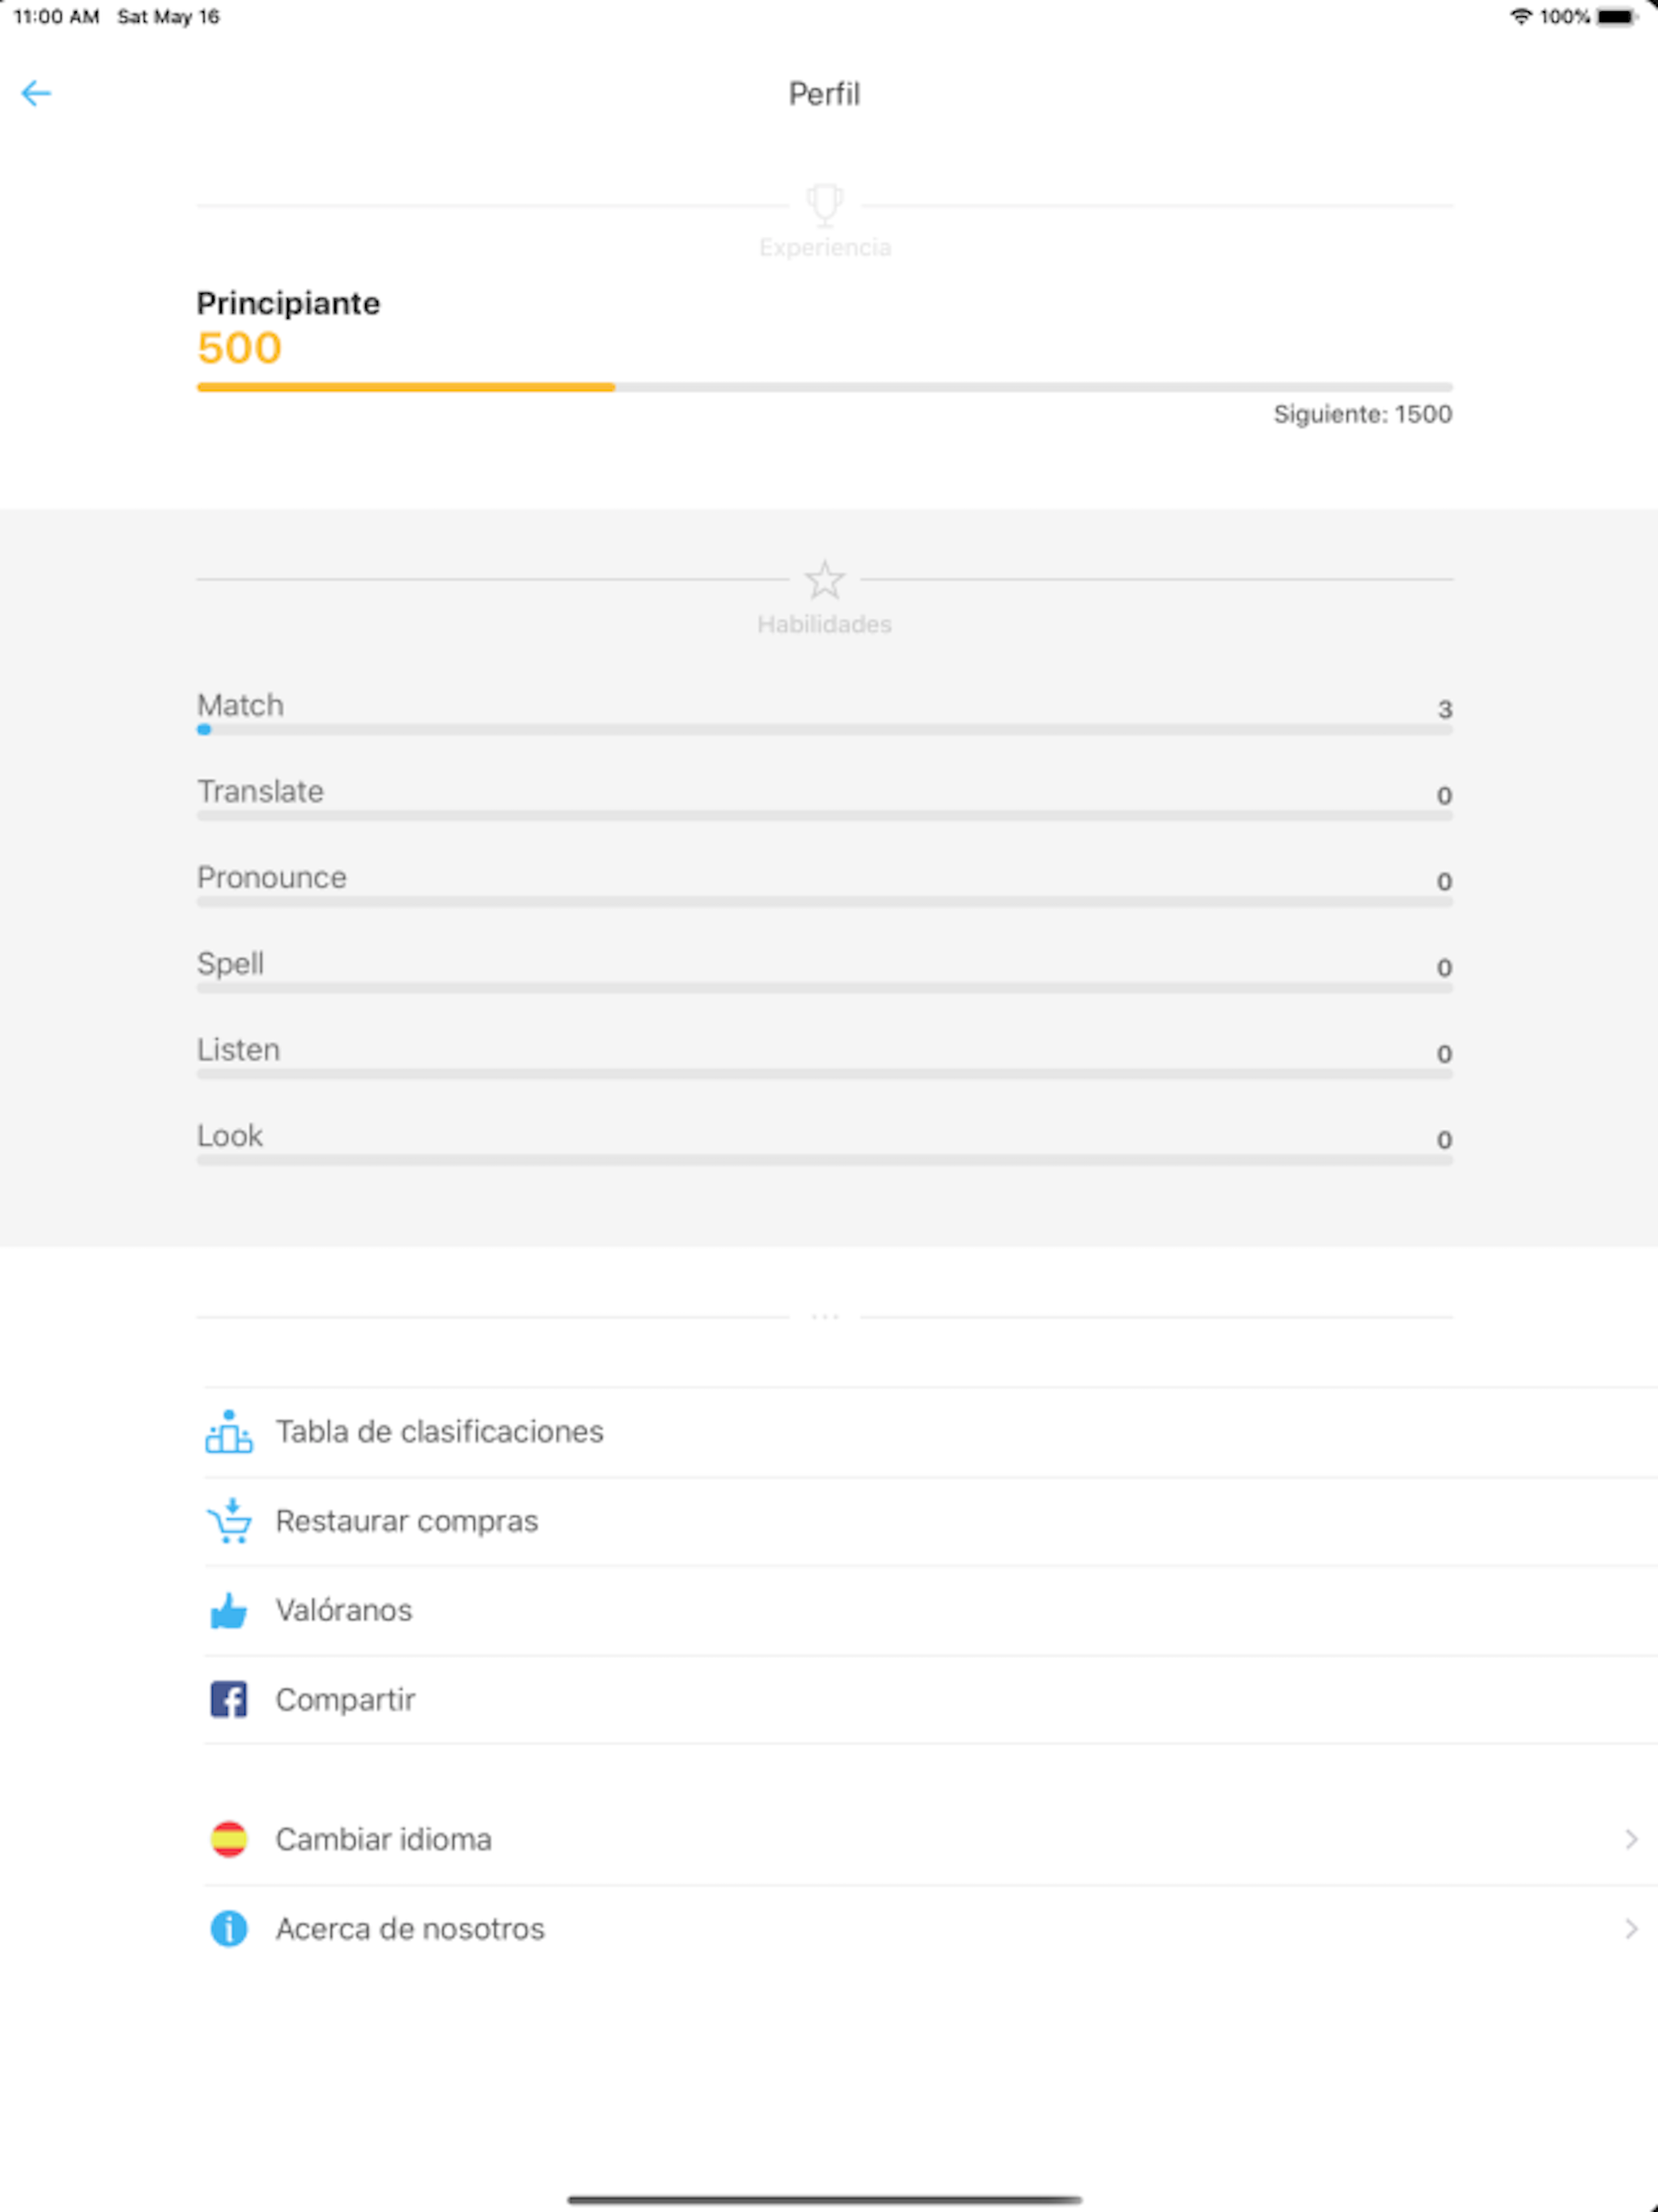Click the Listen skill label
The image size is (1658, 2212).
[x=238, y=1049]
